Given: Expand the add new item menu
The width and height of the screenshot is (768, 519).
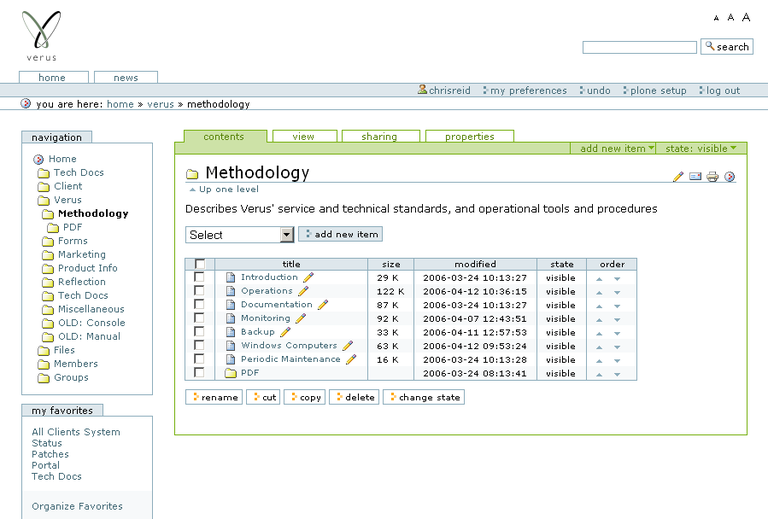Looking at the screenshot, I should coord(618,148).
